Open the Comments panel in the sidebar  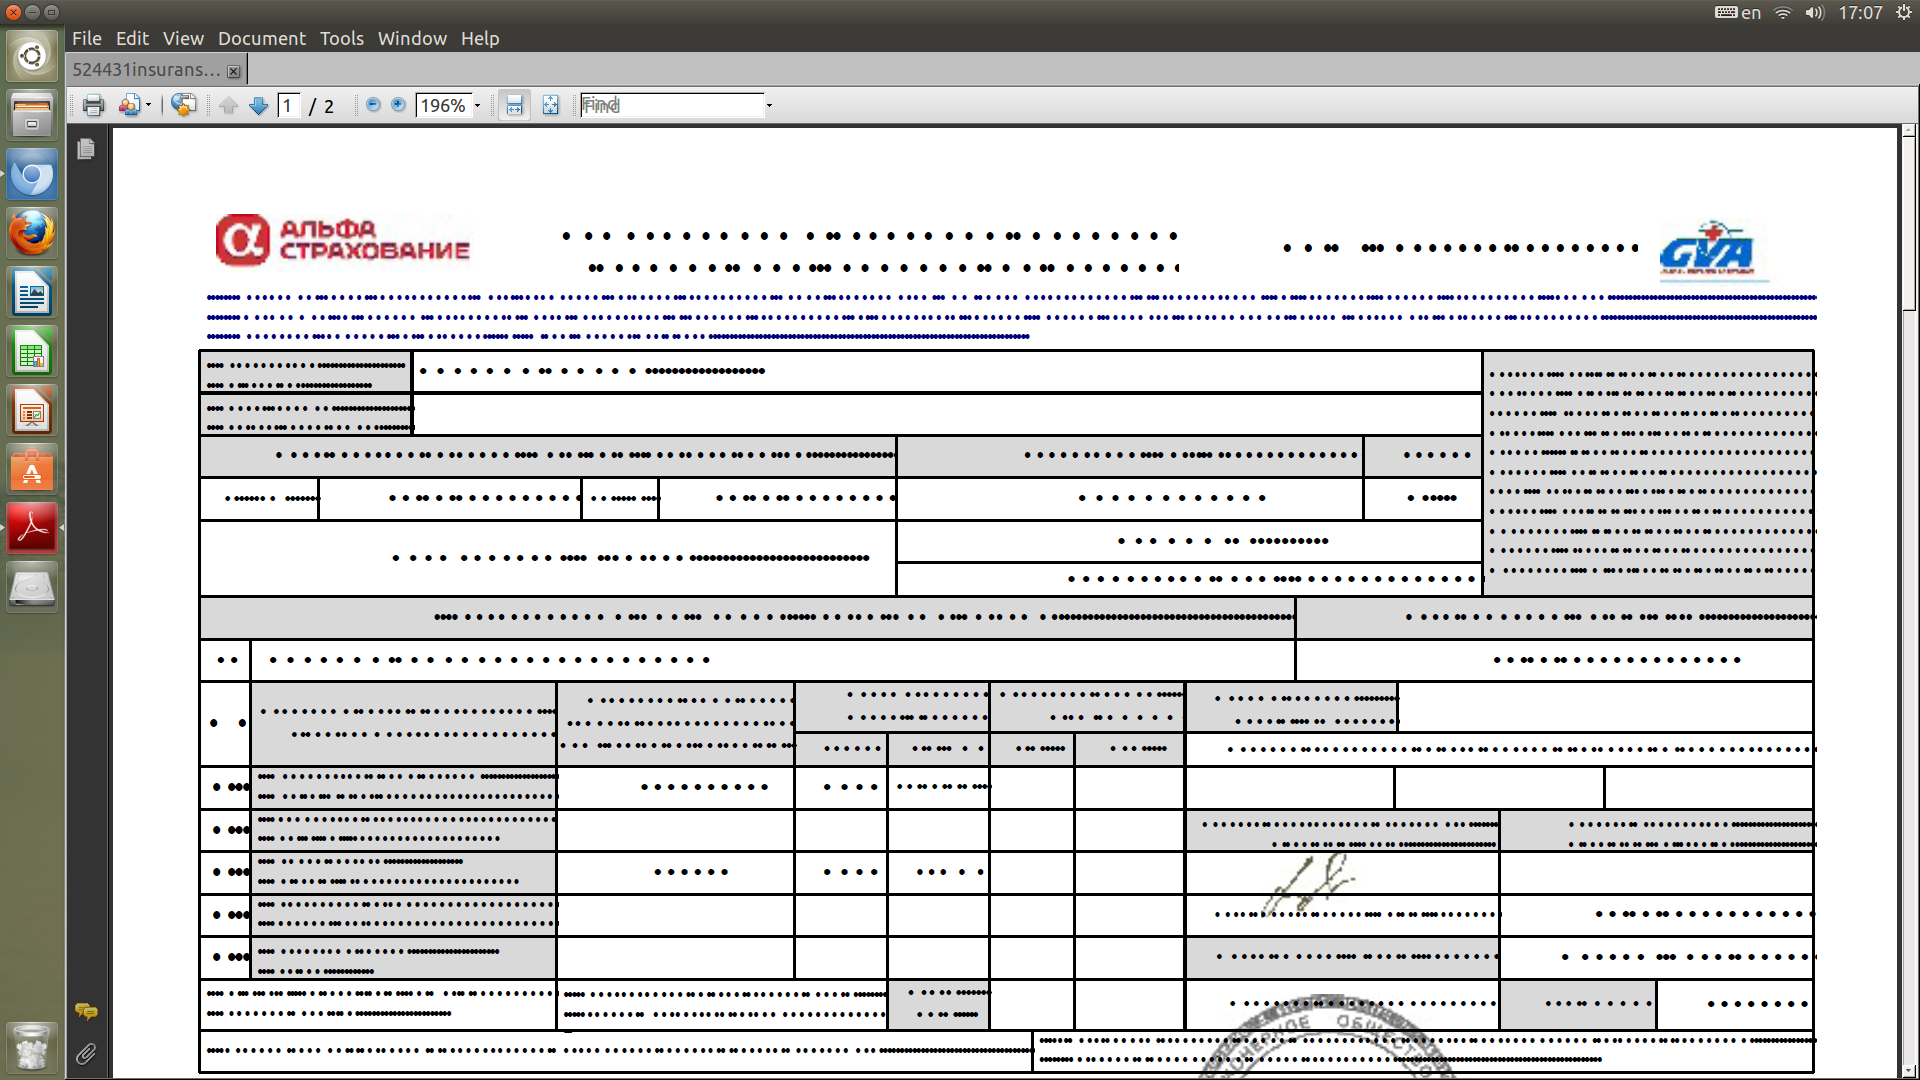point(86,1011)
